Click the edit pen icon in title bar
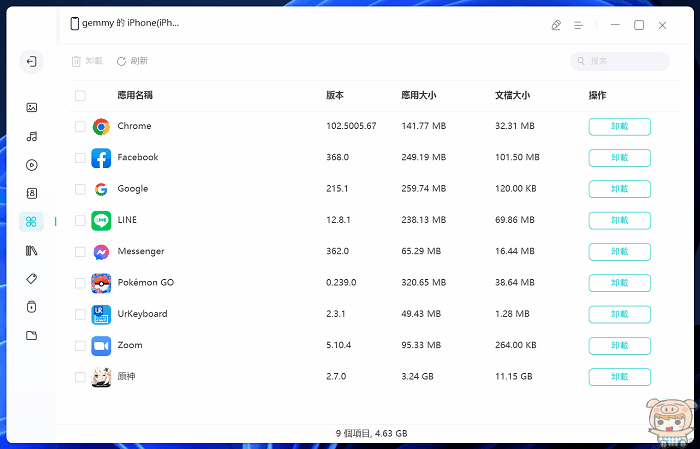700x449 pixels. point(556,25)
